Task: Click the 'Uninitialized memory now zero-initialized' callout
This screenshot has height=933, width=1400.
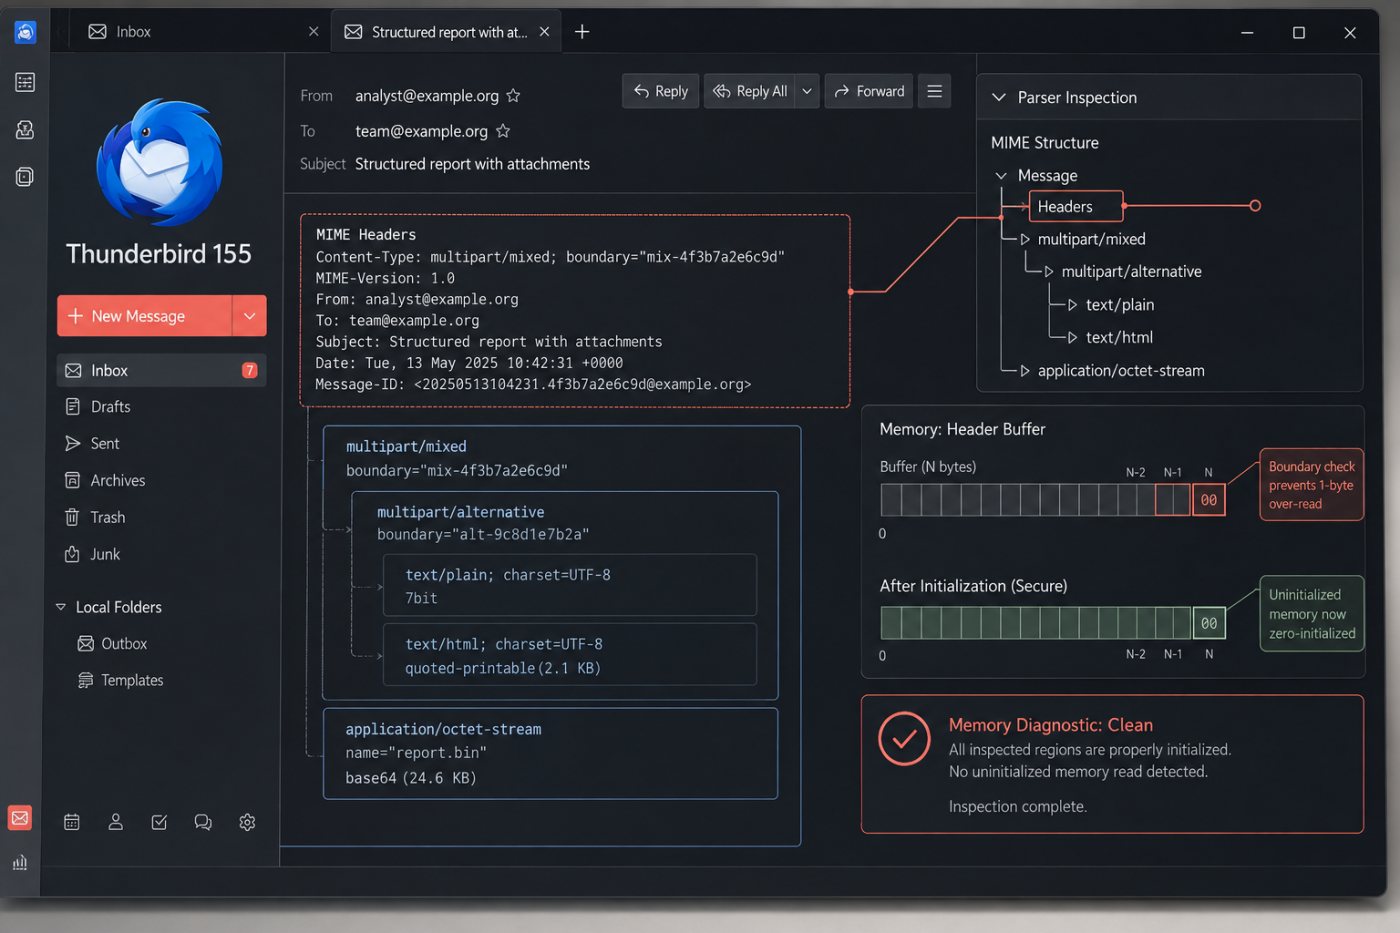Action: click(1312, 614)
